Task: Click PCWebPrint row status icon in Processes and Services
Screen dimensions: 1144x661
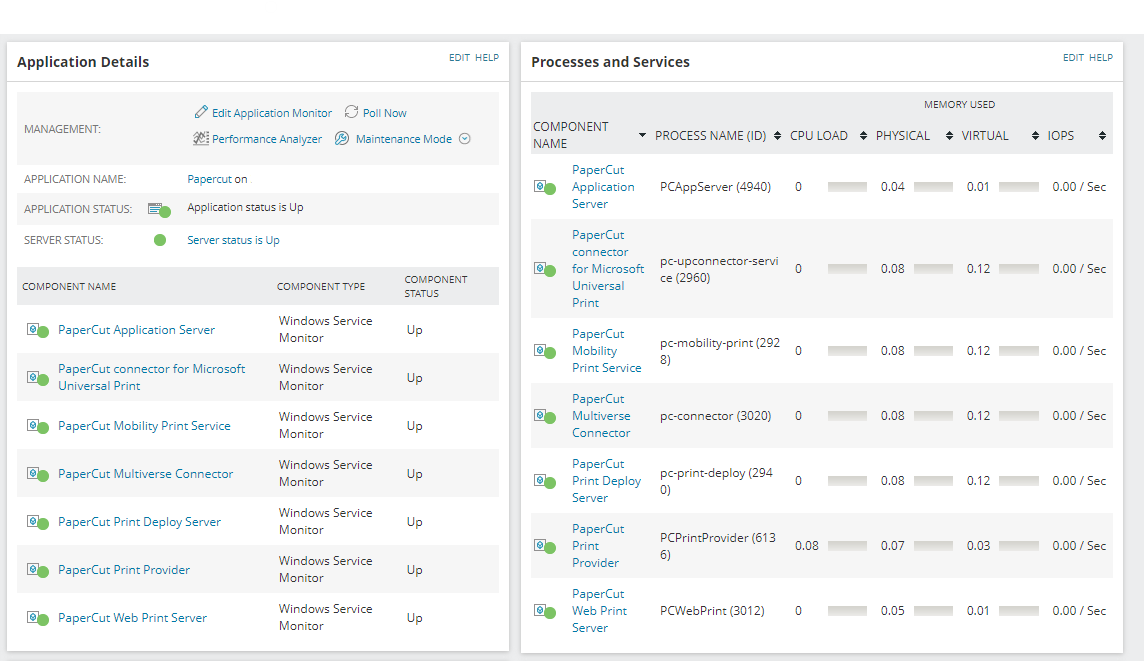Action: (545, 611)
